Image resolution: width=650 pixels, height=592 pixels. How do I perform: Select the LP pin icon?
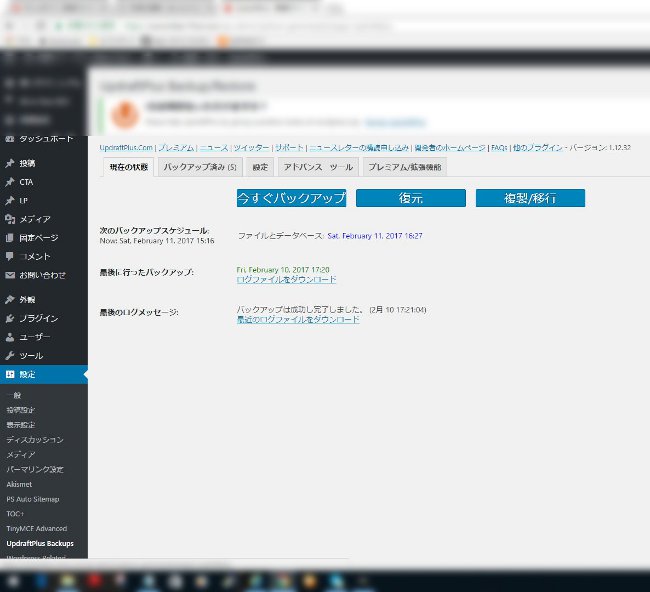[x=10, y=201]
